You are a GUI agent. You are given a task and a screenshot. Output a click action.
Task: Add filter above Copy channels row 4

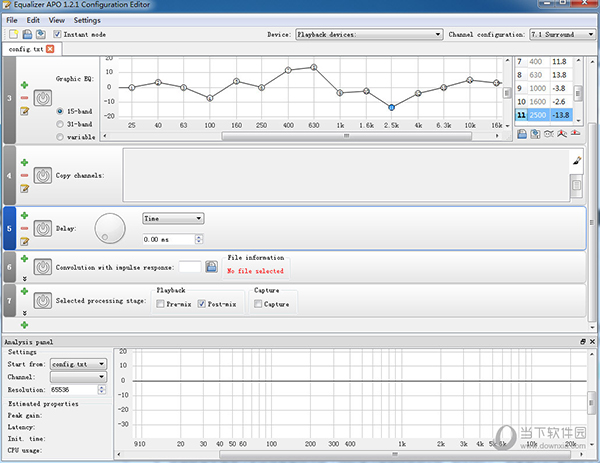click(24, 163)
